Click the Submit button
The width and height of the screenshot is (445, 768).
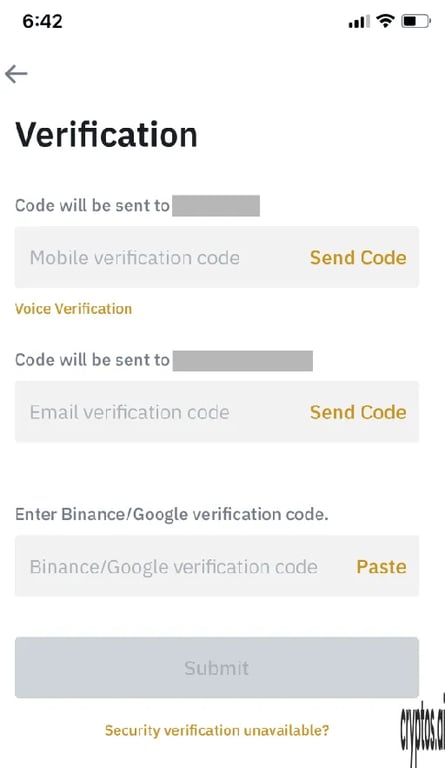217,668
